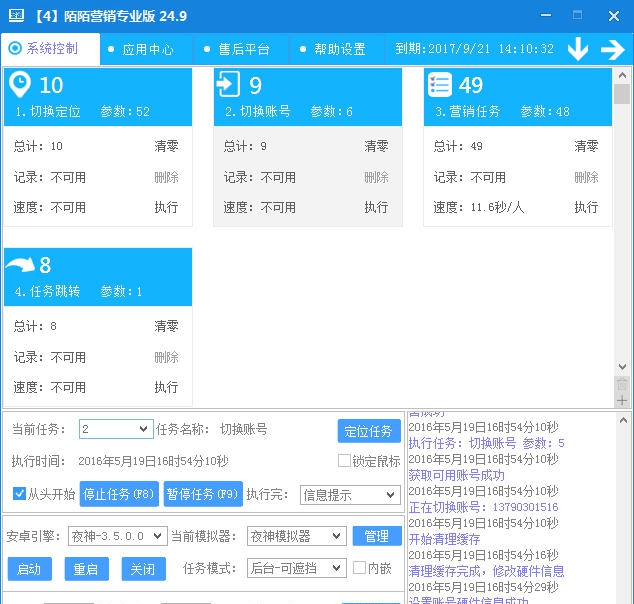This screenshot has width=634, height=604.
Task: Click the 管理 button
Action: 377,536
